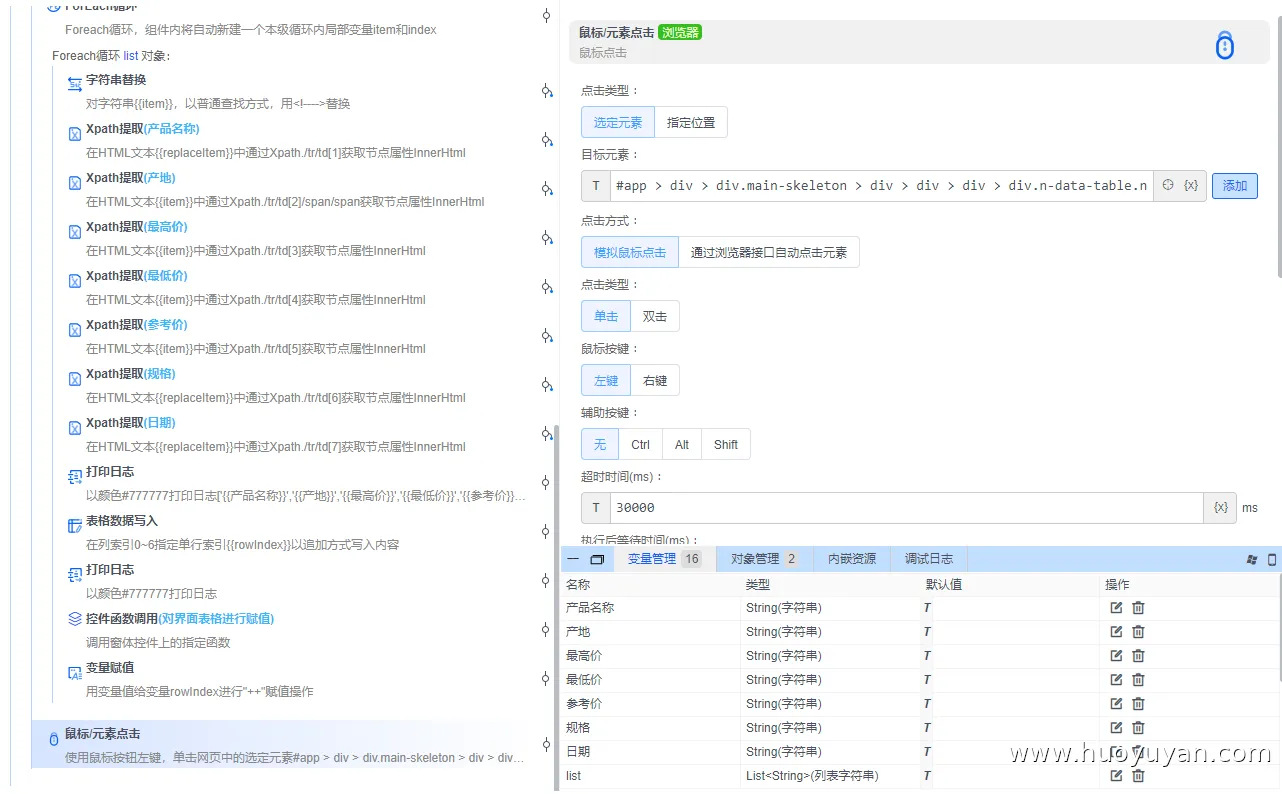This screenshot has width=1282, height=794.
Task: Click the element picker crosshair icon in 目标元素
Action: pos(1167,185)
